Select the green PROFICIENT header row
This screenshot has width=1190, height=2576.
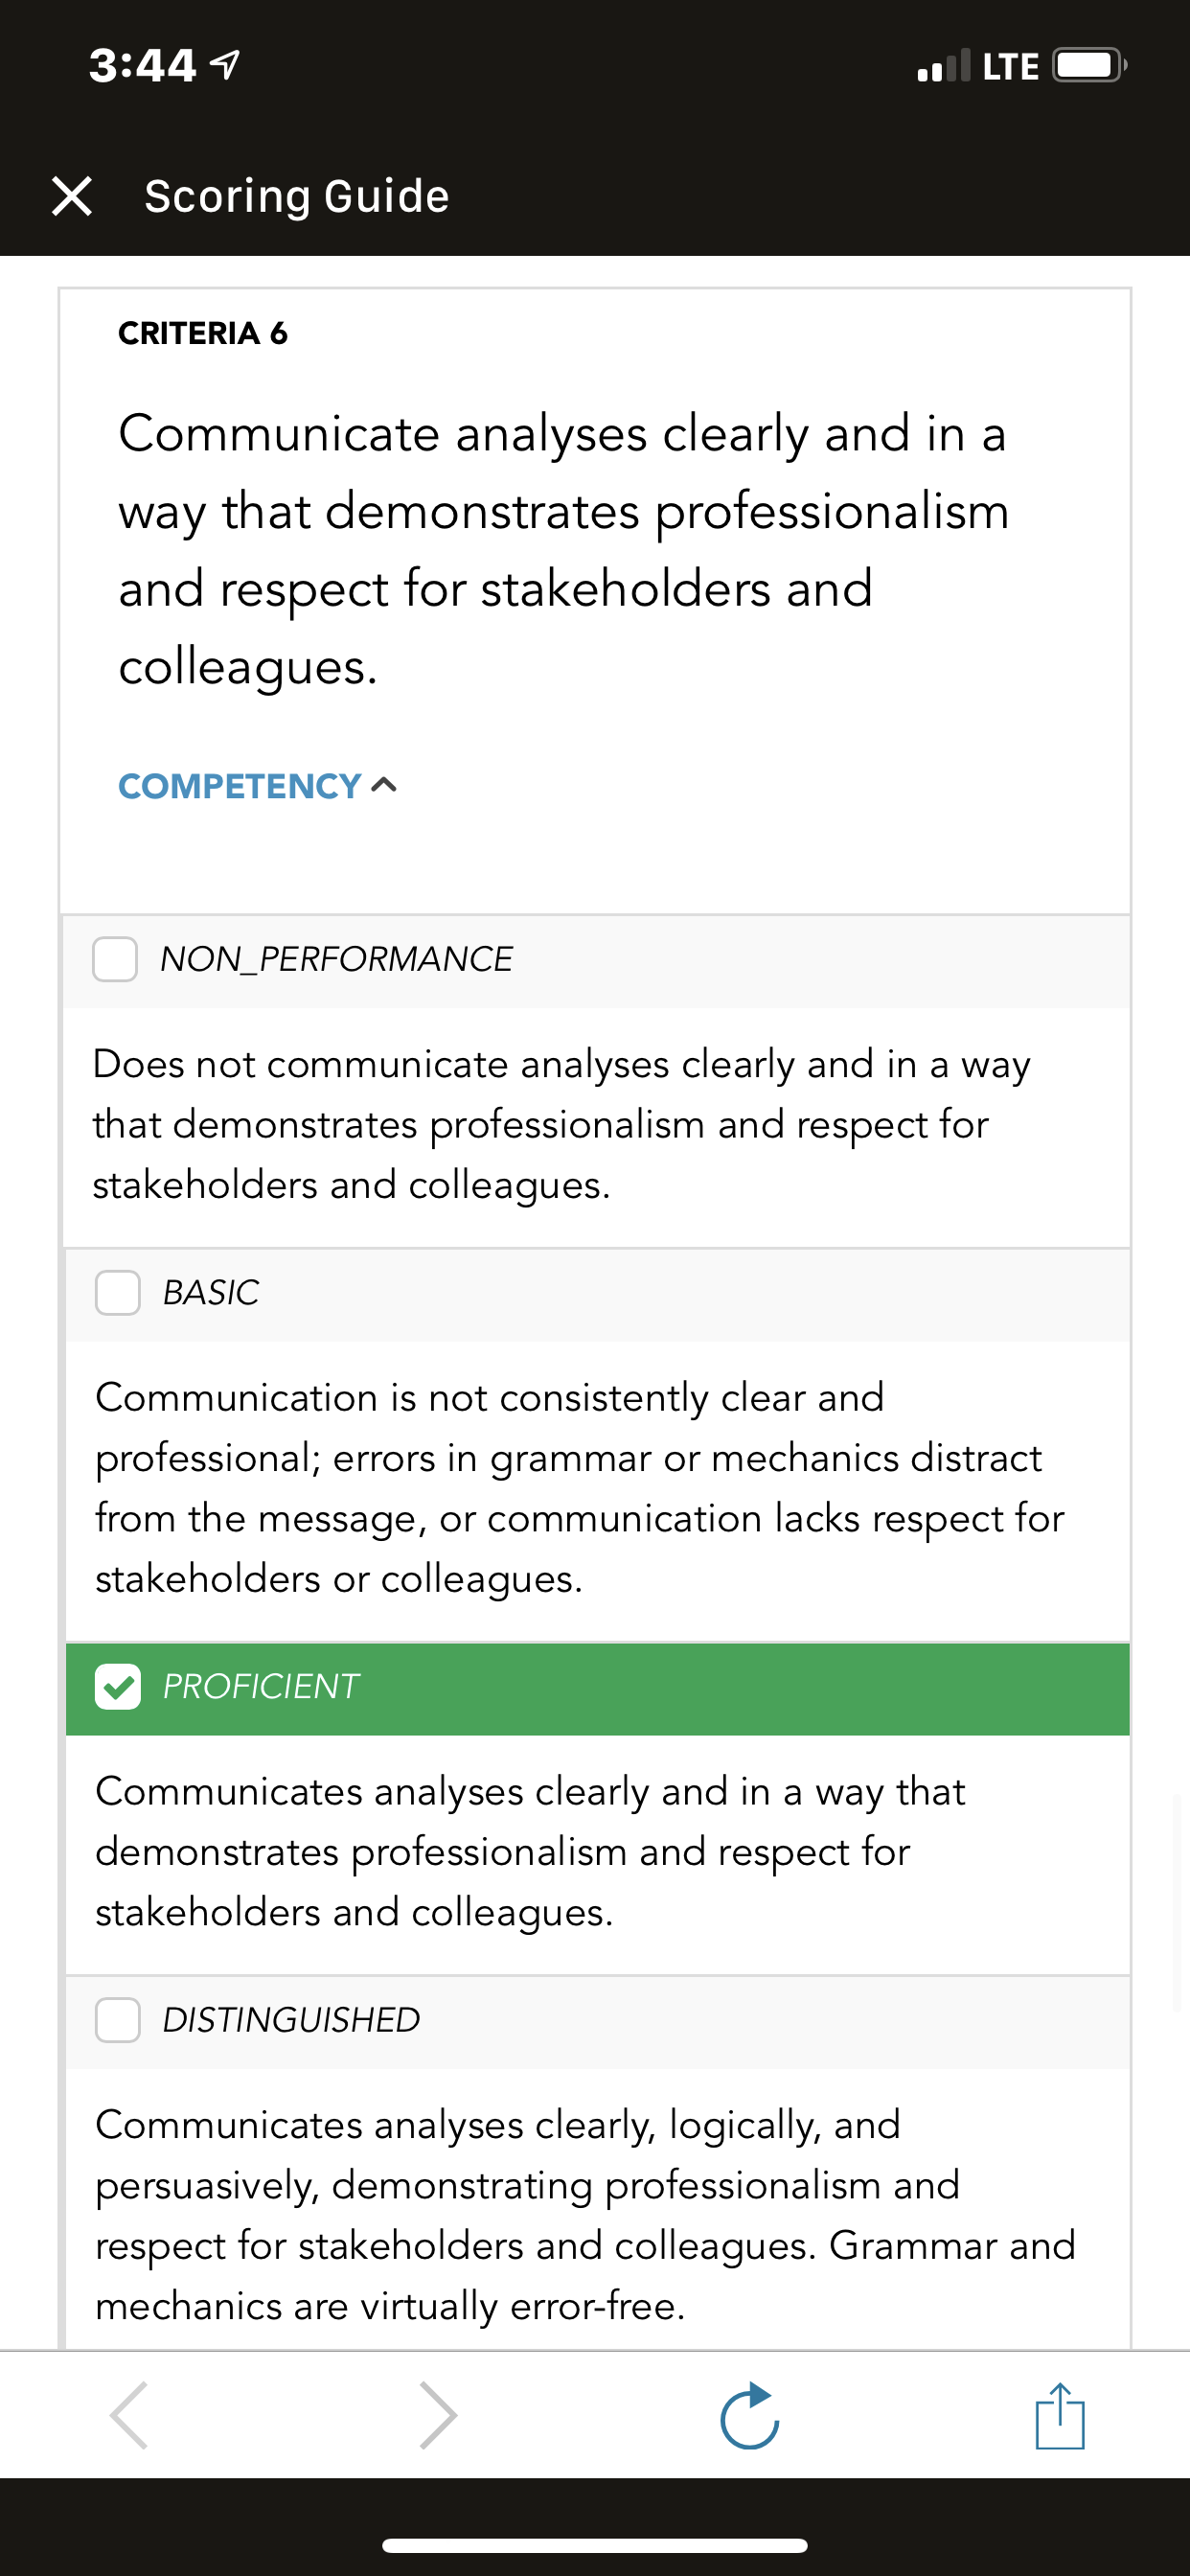(598, 1688)
